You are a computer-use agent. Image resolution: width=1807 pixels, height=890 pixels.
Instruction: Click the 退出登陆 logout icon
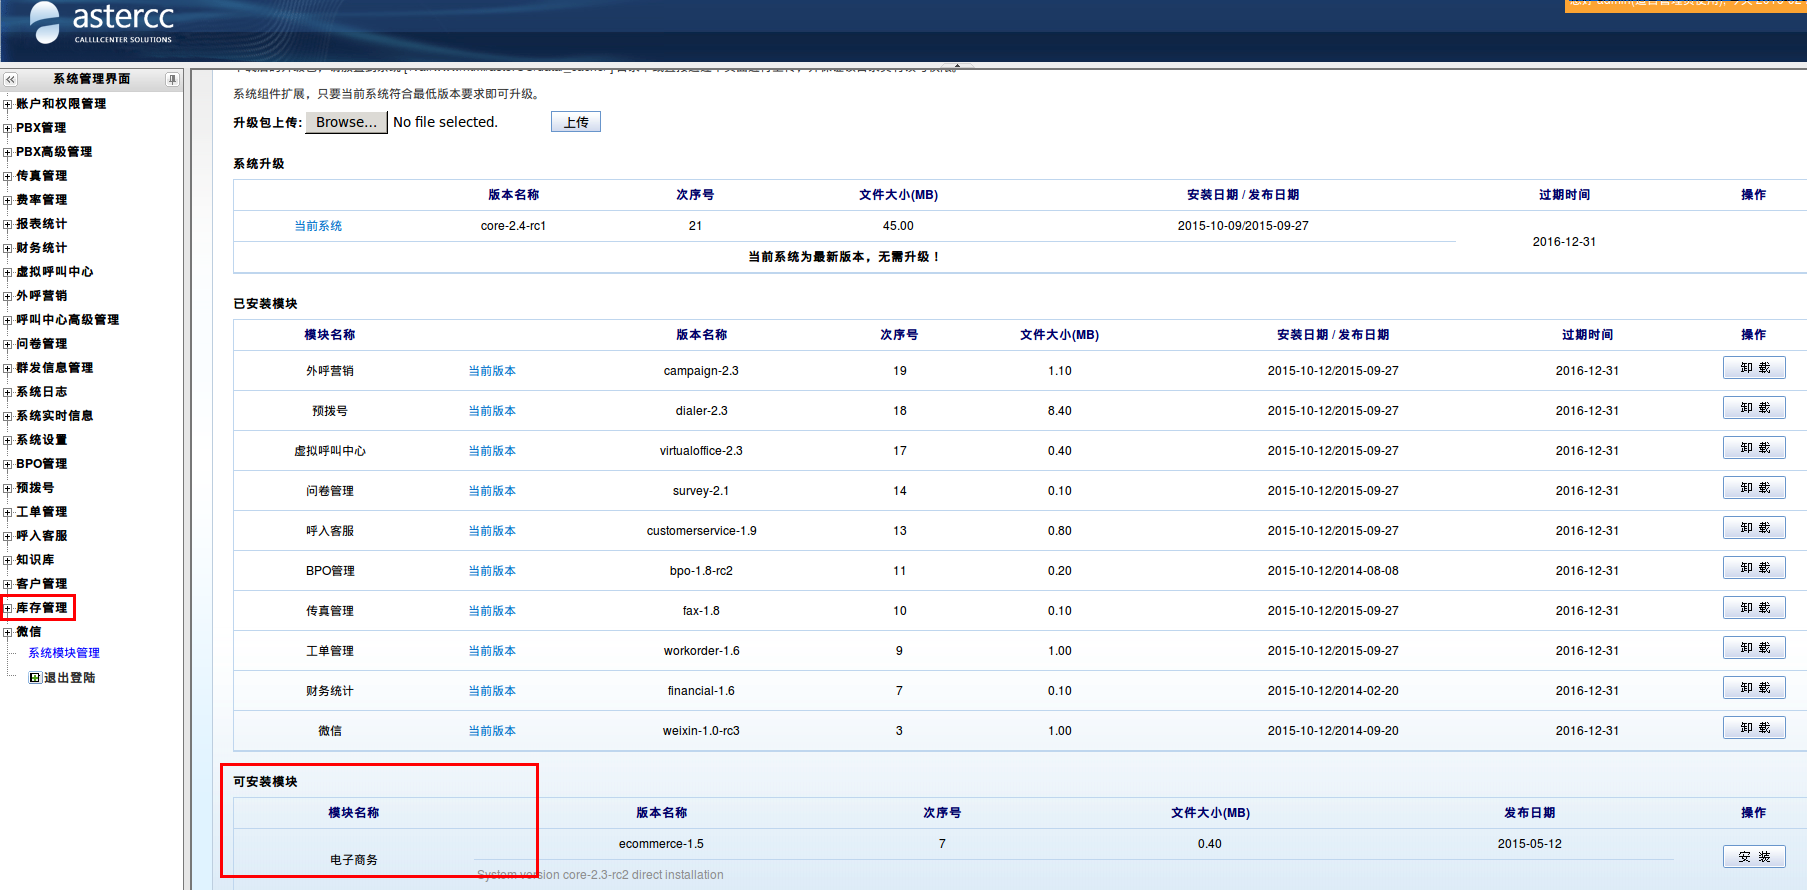pyautogui.click(x=35, y=678)
